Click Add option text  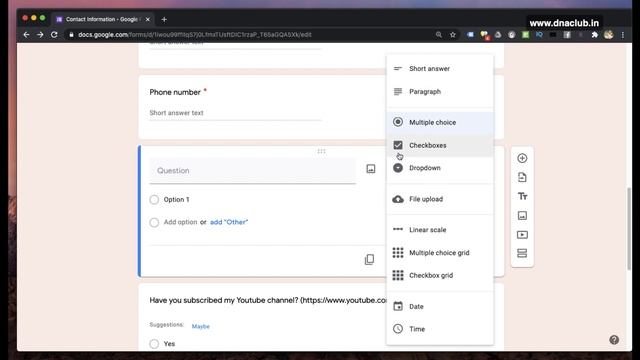(x=180, y=222)
